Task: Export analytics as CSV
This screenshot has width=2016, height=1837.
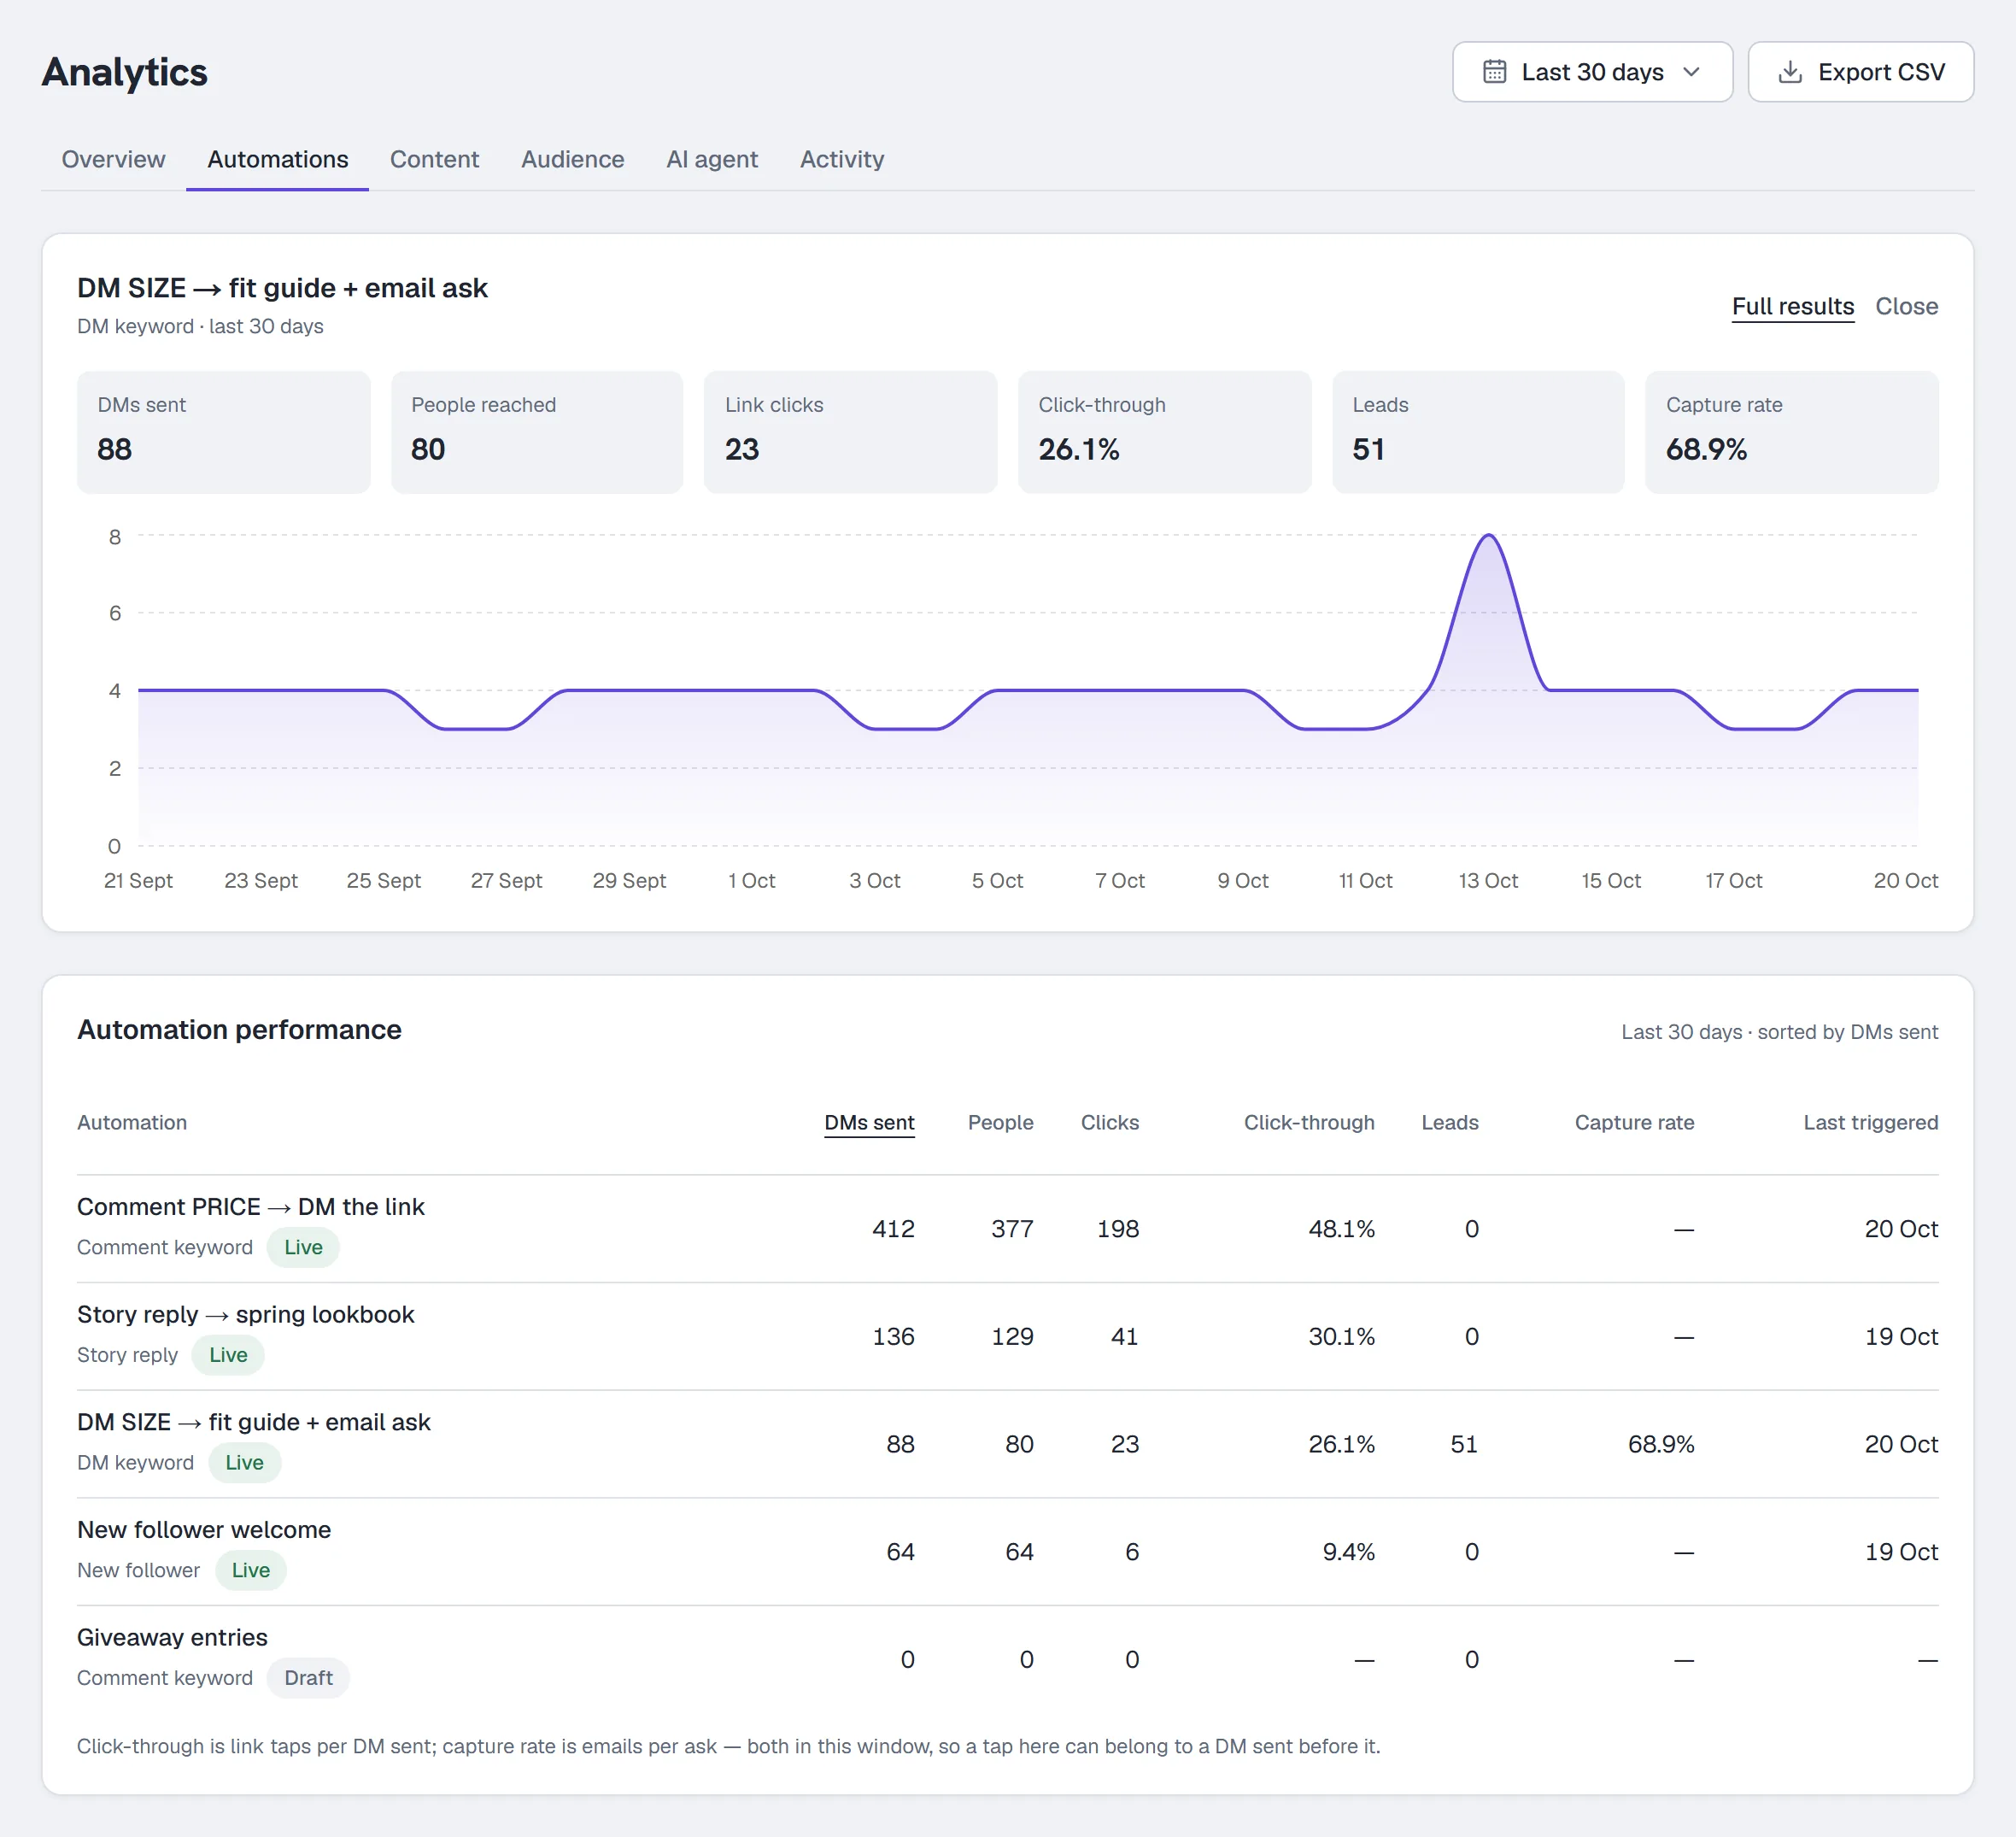Action: tap(1860, 72)
